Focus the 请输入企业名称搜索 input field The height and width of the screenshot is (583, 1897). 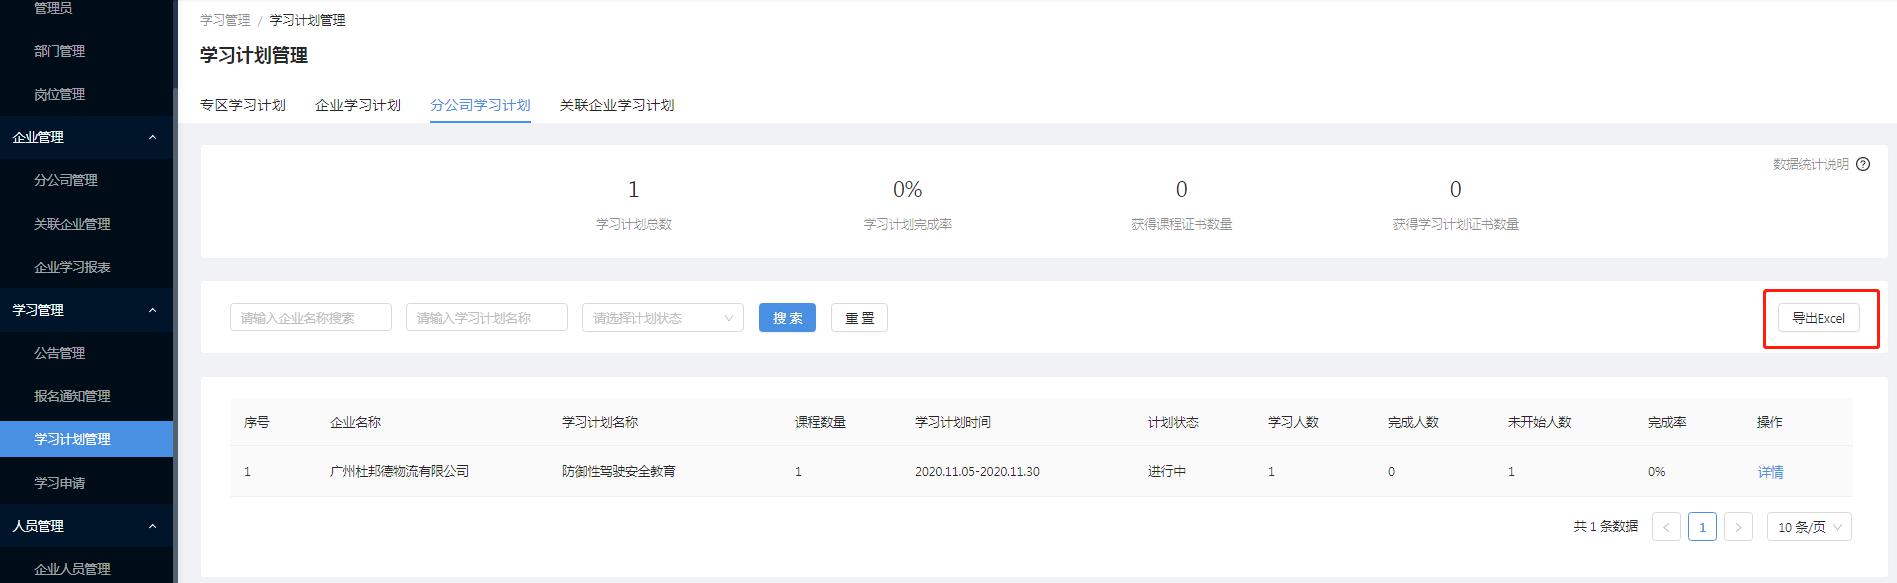click(x=310, y=318)
